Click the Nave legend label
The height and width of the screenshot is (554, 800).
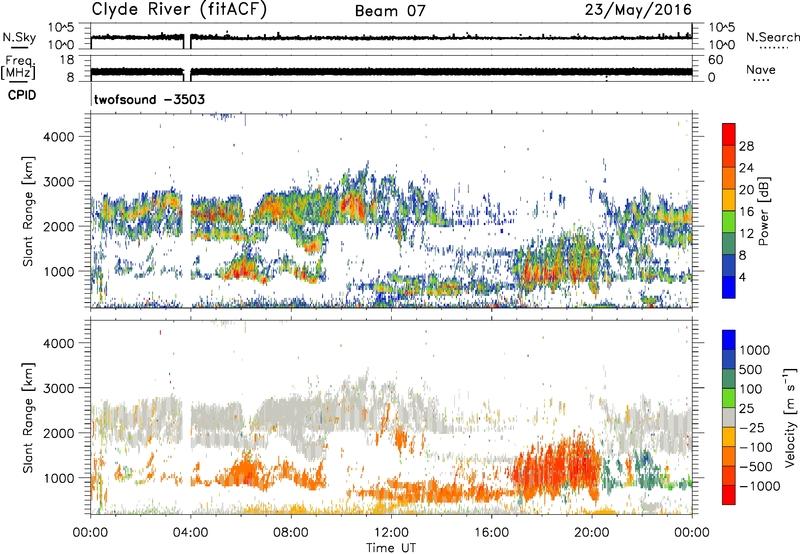click(x=761, y=69)
